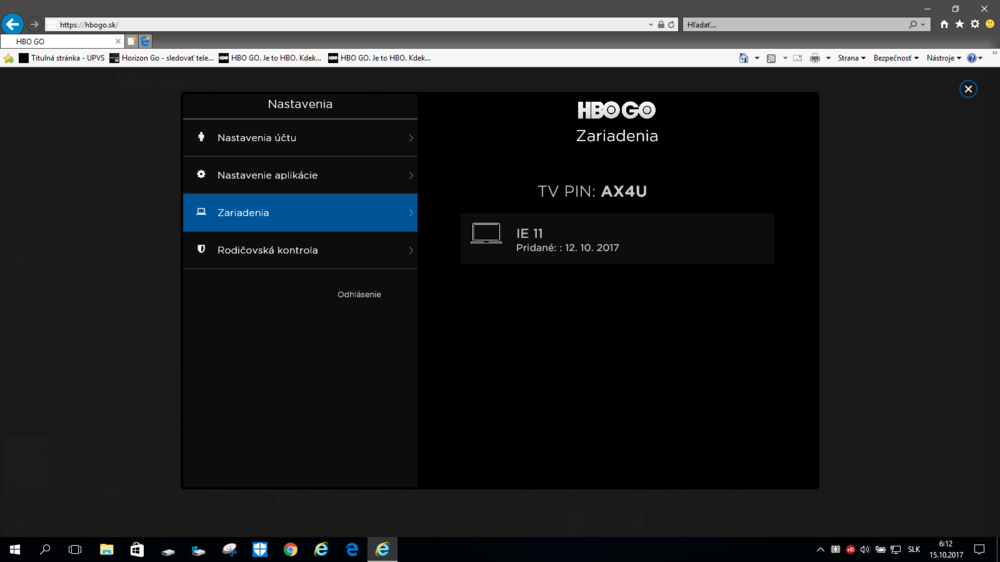Expand chevron on the selected Zariadenia row
The image size is (1000, 562).
pyautogui.click(x=411, y=212)
